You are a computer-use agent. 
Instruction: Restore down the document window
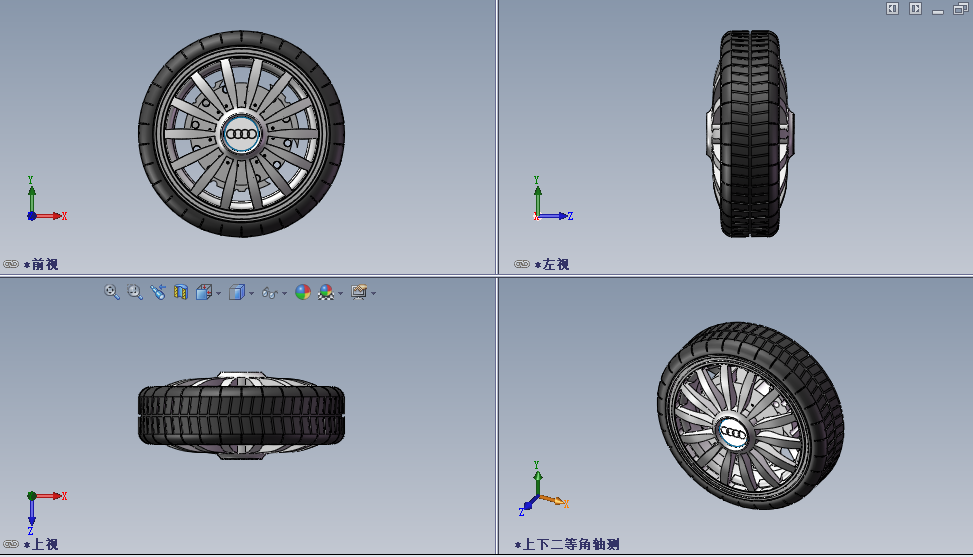961,8
